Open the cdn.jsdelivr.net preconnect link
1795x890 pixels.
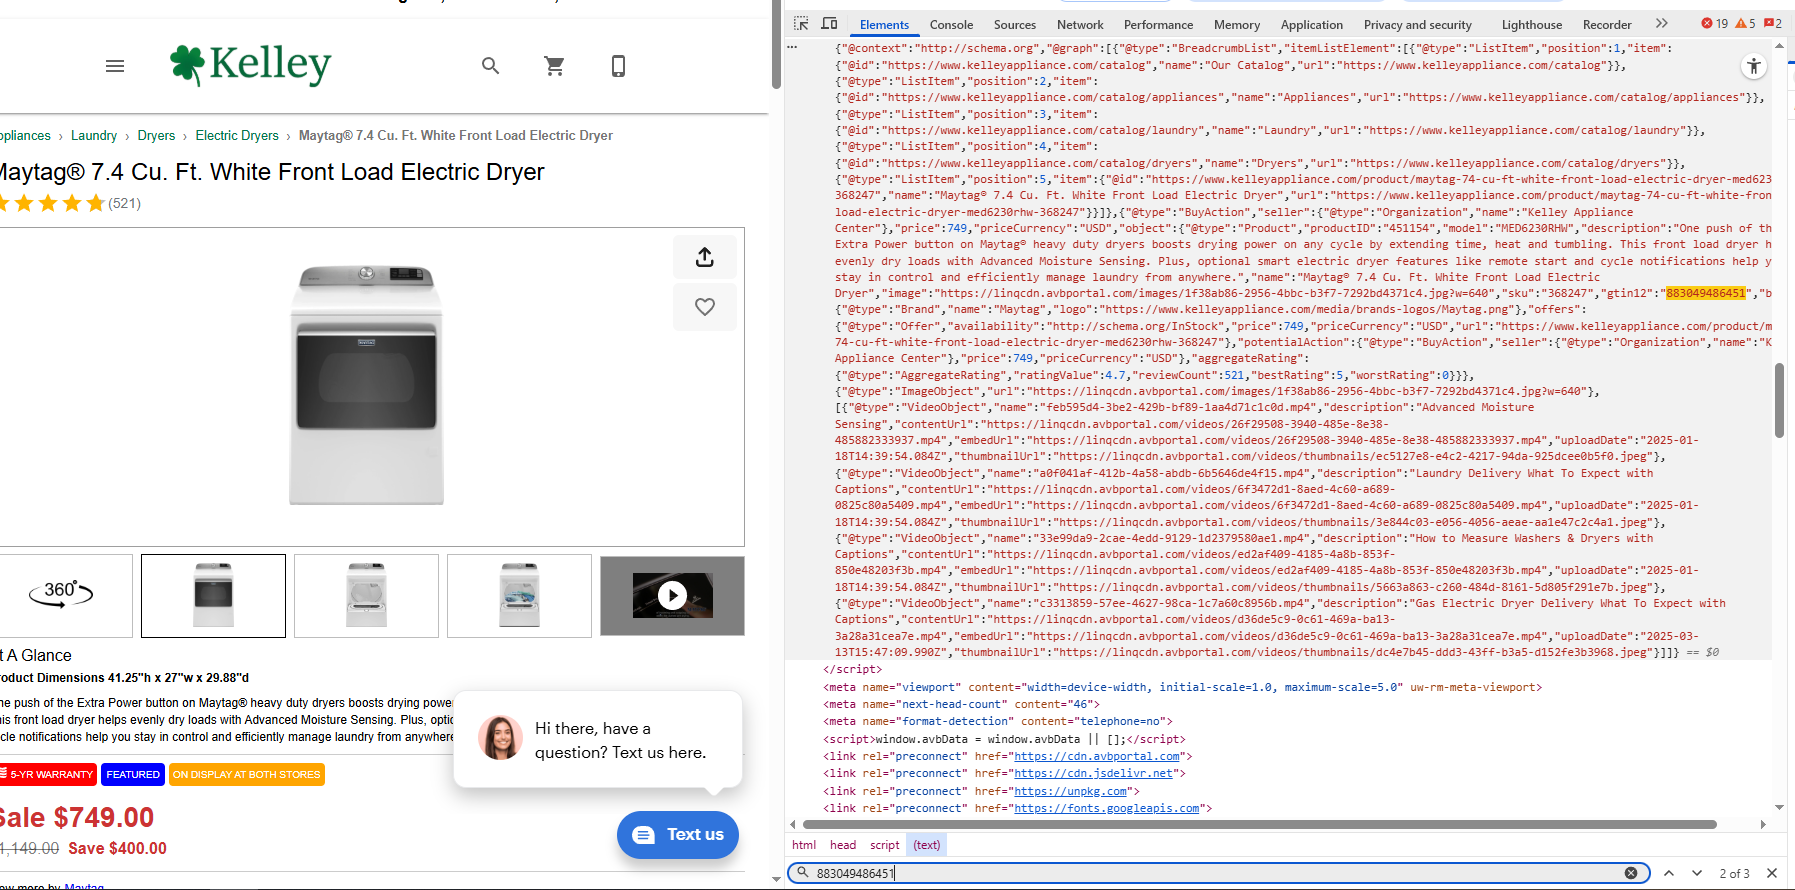pyautogui.click(x=1093, y=774)
